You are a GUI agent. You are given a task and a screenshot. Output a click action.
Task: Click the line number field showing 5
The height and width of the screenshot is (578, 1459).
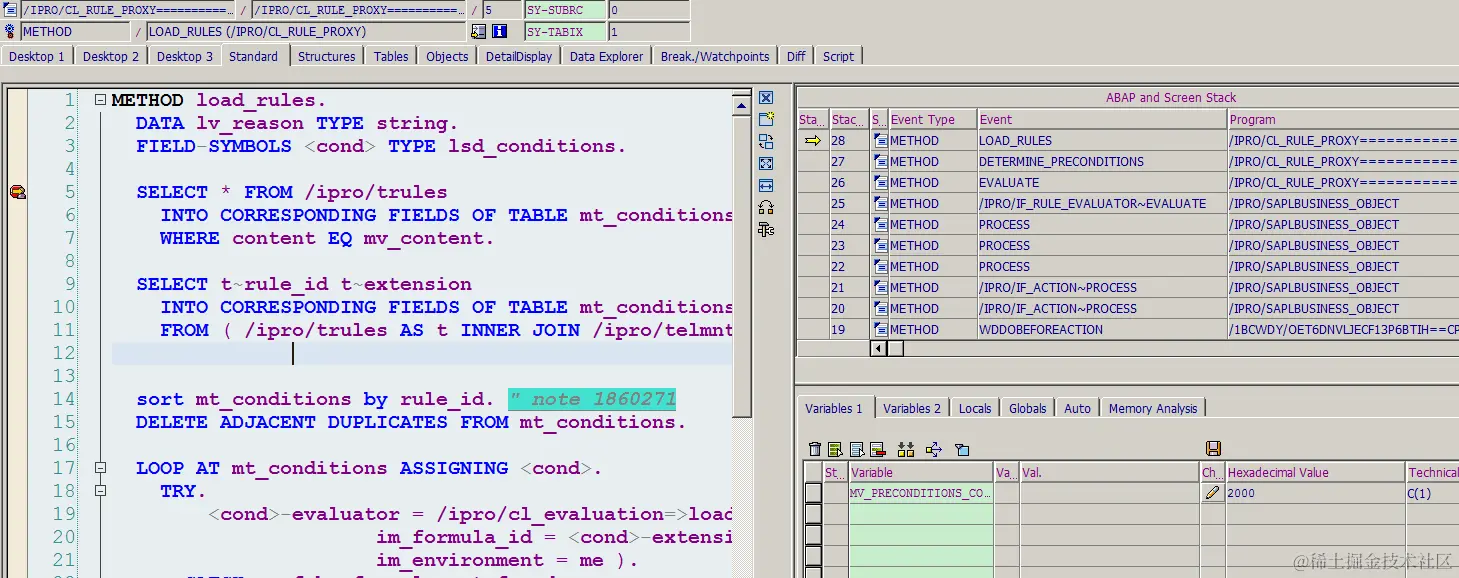pyautogui.click(x=501, y=10)
